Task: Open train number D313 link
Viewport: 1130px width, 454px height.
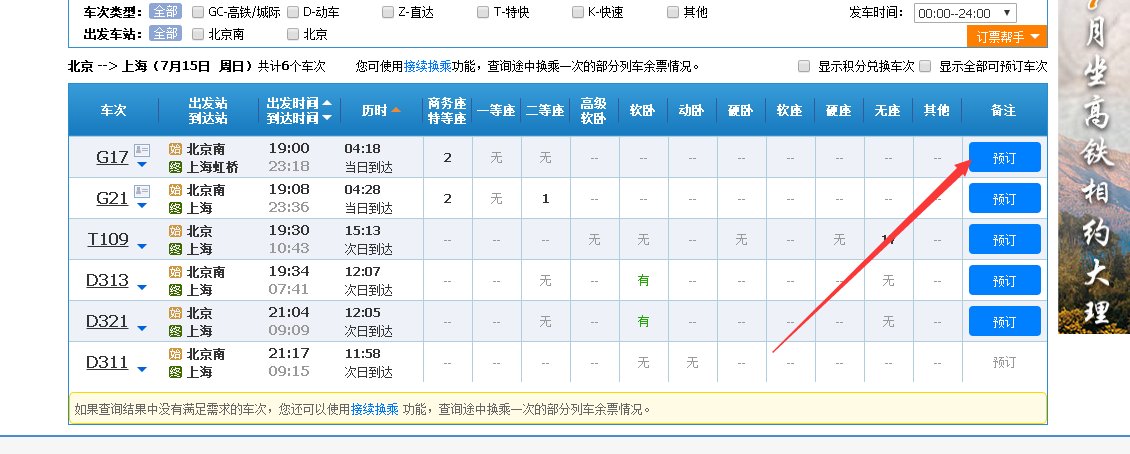Action: (x=107, y=280)
